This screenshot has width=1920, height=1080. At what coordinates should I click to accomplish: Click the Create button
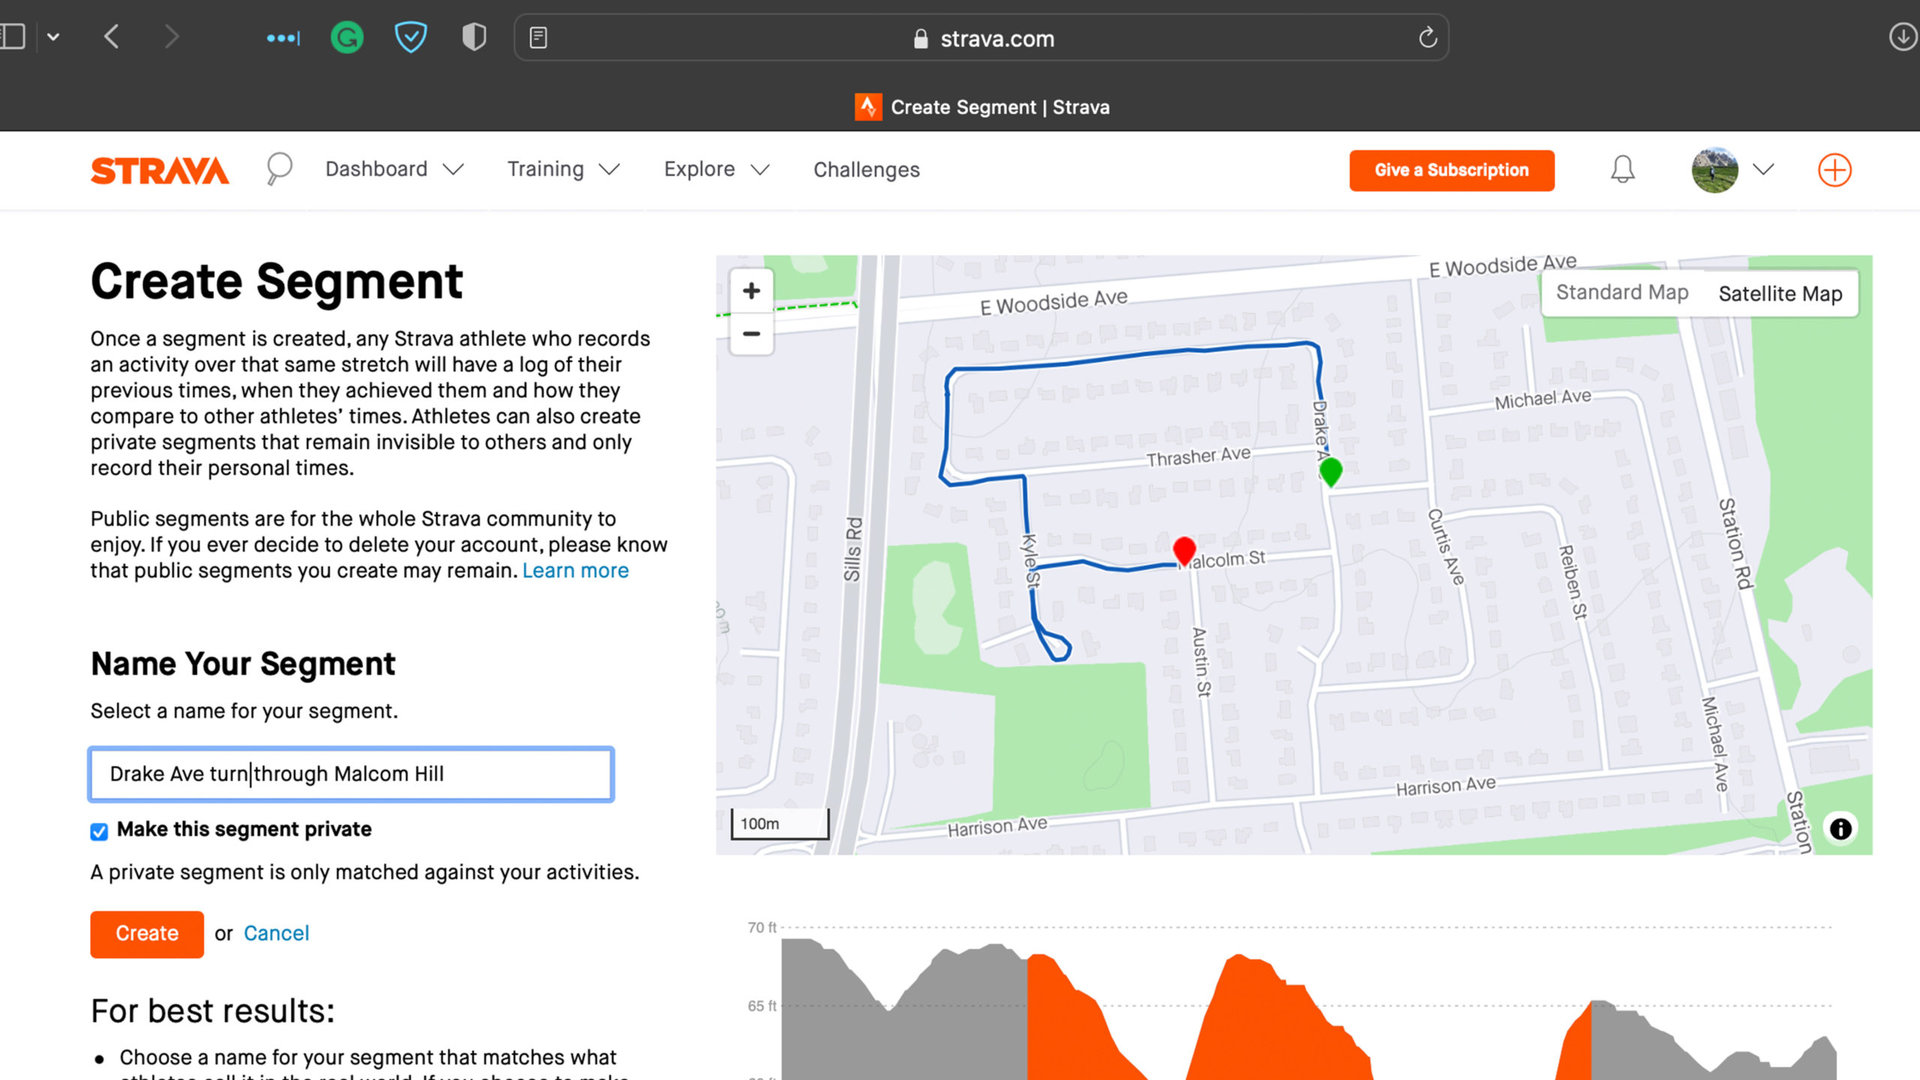(x=146, y=933)
